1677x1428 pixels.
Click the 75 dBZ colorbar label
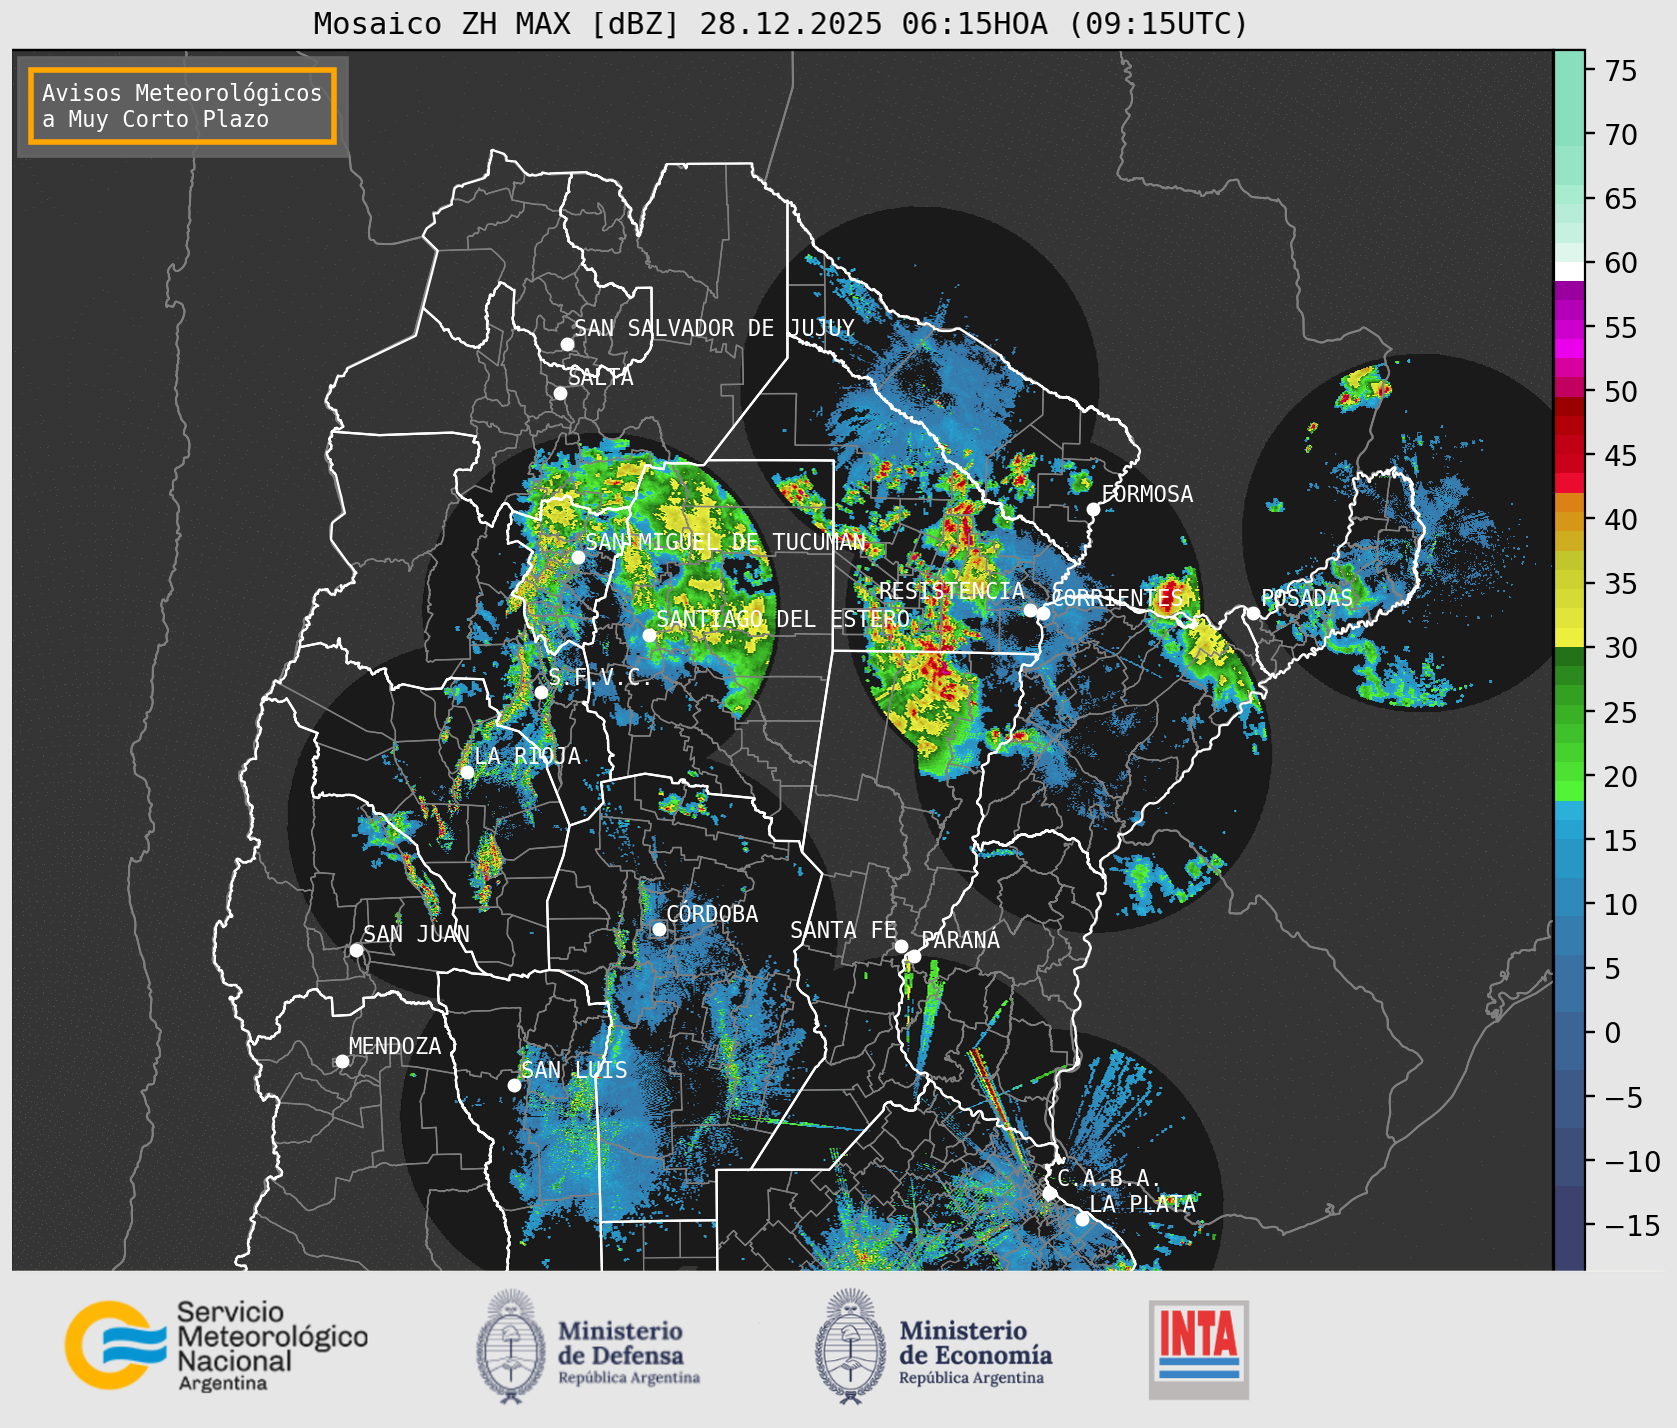coord(1620,71)
